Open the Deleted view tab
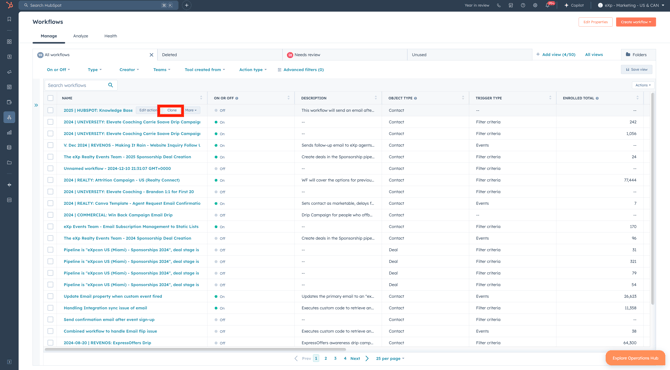 click(220, 55)
